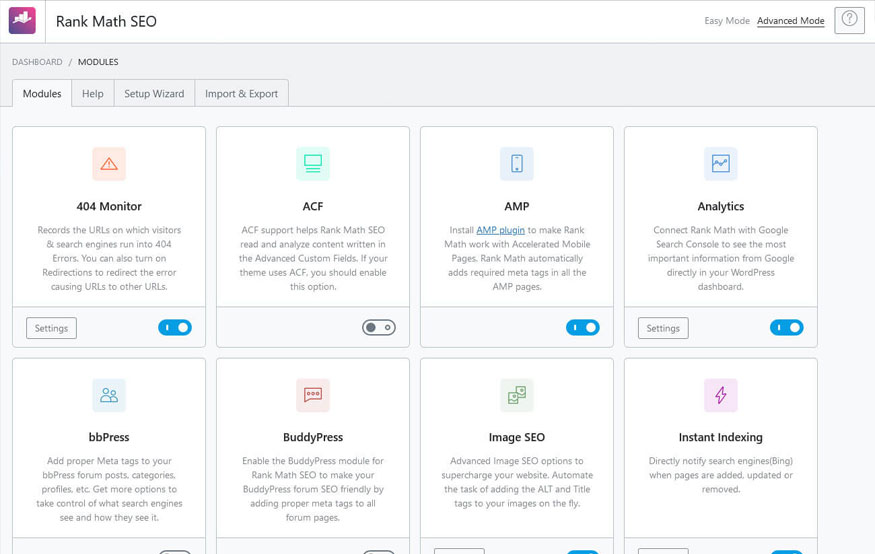Click the ACF module title
The width and height of the screenshot is (875, 554).
(313, 206)
